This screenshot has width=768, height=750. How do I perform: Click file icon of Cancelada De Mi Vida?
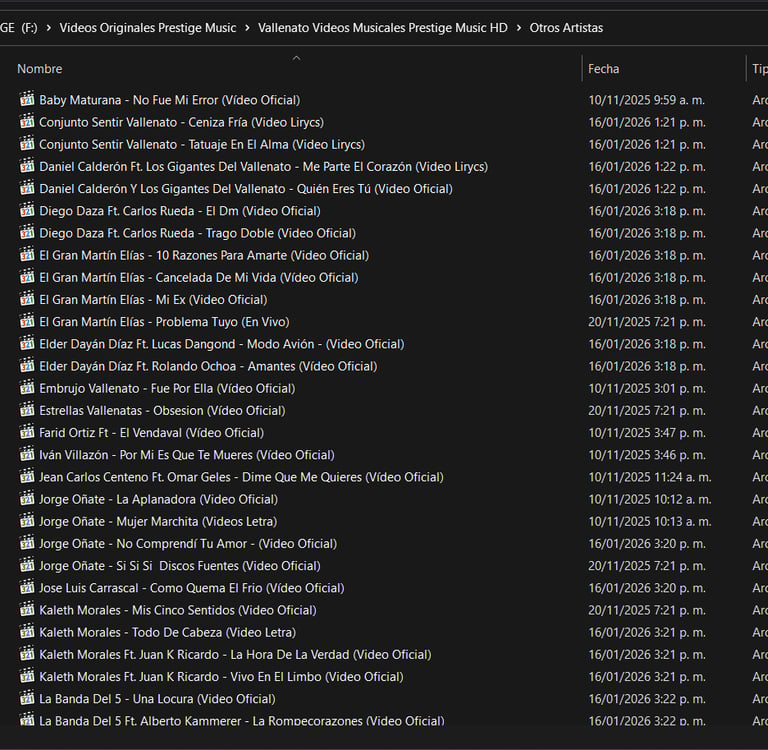click(x=27, y=277)
